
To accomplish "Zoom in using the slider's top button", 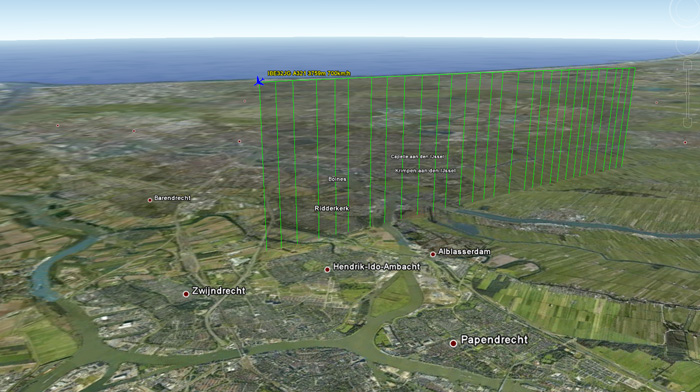I will click(688, 65).
